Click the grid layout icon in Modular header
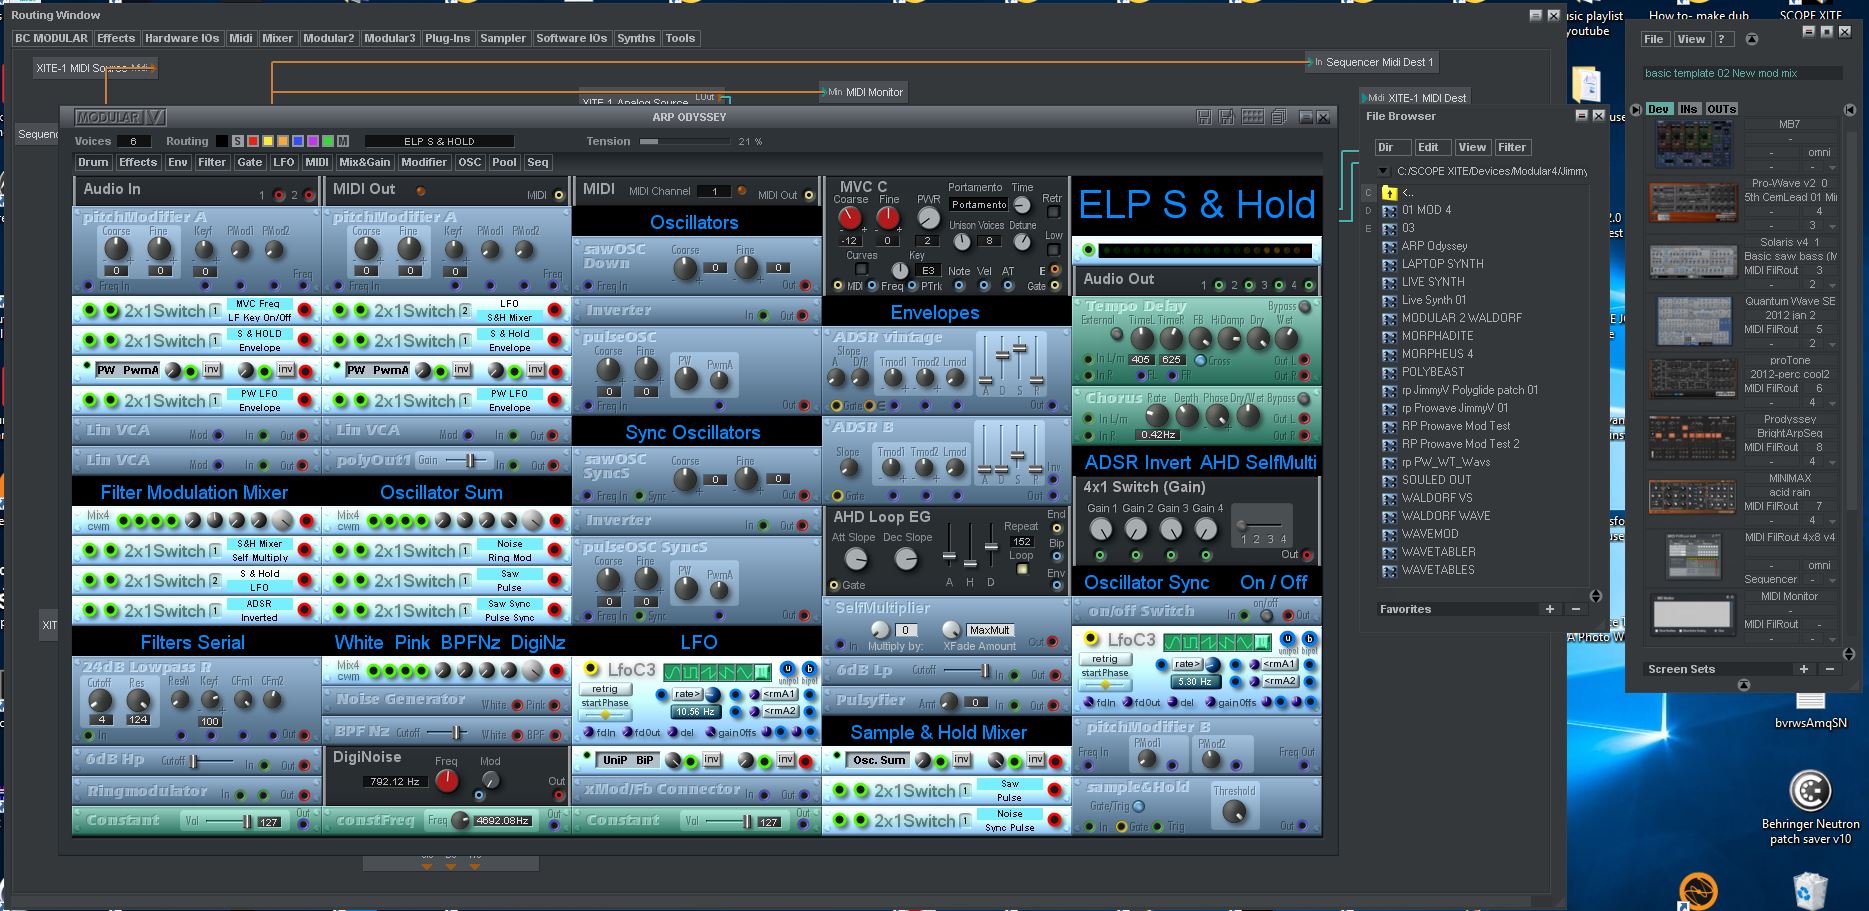The image size is (1869, 911). (x=1252, y=117)
